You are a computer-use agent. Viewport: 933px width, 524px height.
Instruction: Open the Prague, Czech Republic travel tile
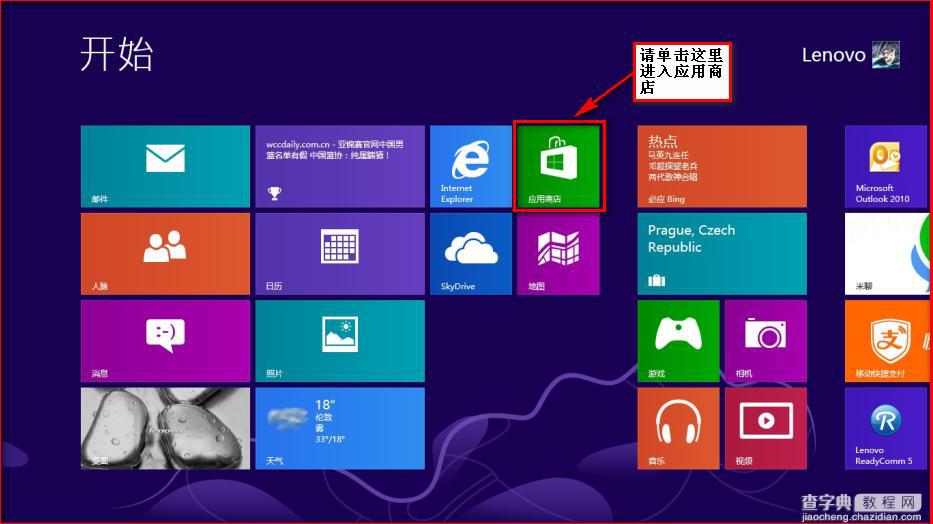(x=722, y=254)
